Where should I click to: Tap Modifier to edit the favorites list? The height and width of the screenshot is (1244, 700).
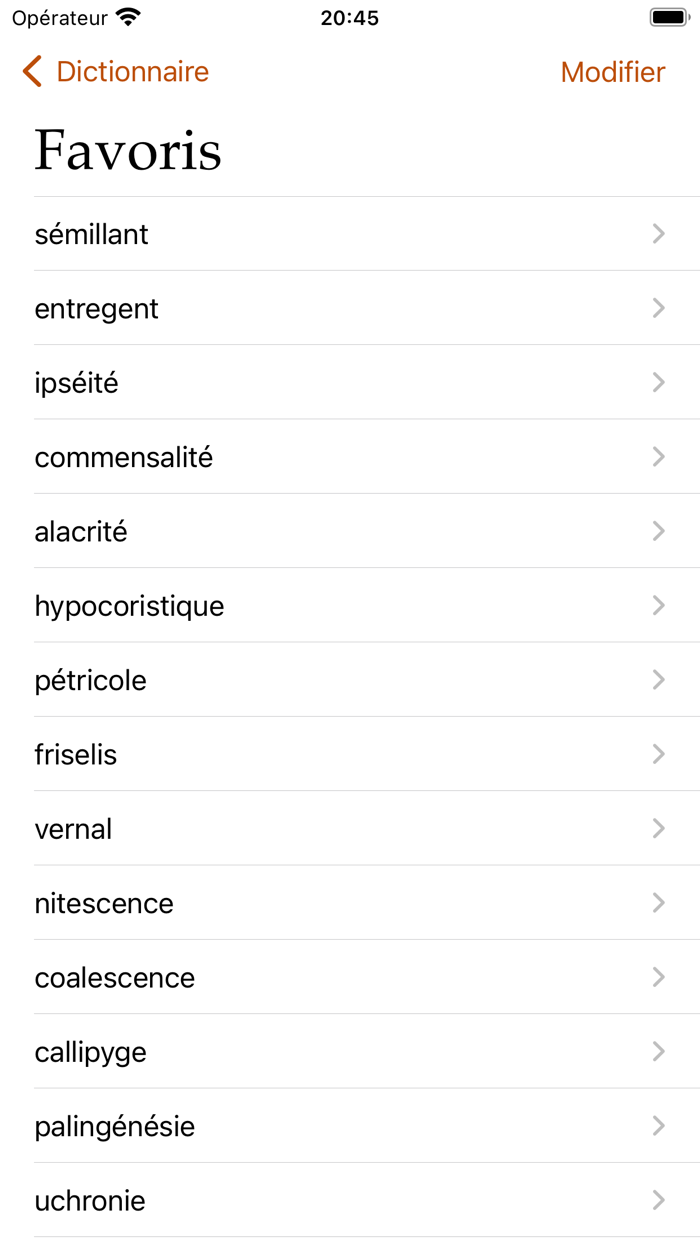(x=613, y=71)
